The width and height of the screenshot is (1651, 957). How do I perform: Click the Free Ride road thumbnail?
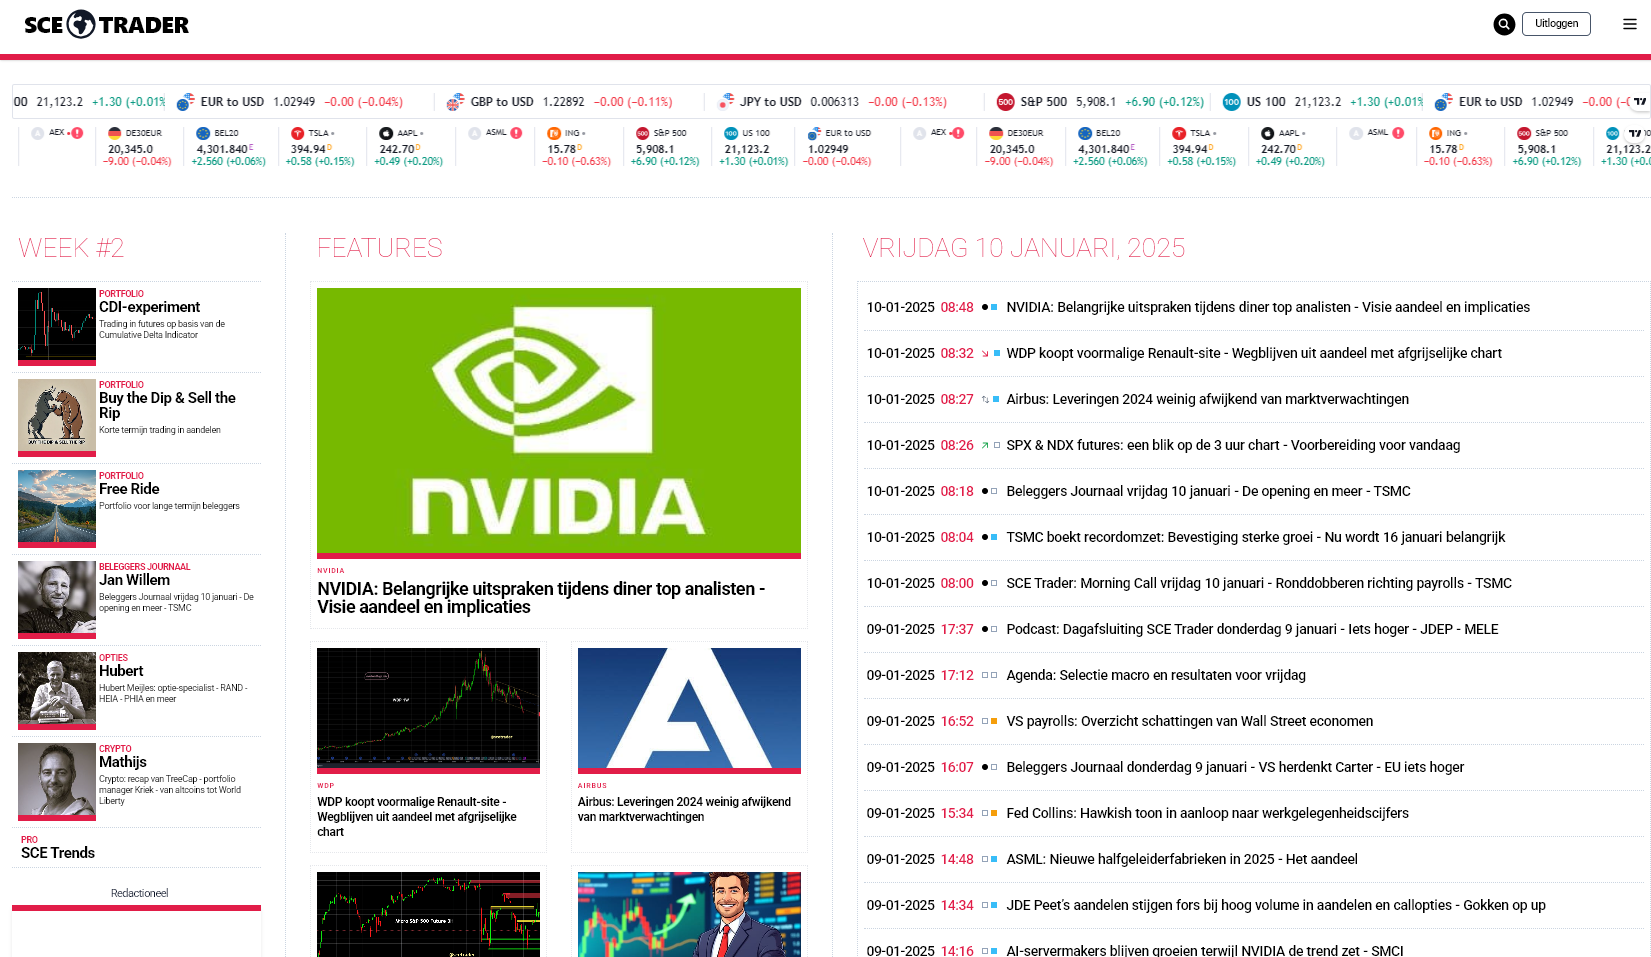[57, 509]
